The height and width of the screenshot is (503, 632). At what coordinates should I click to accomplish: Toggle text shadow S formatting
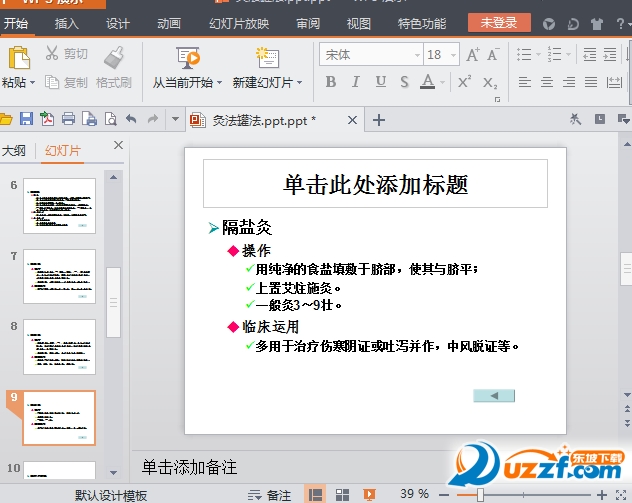coord(404,82)
